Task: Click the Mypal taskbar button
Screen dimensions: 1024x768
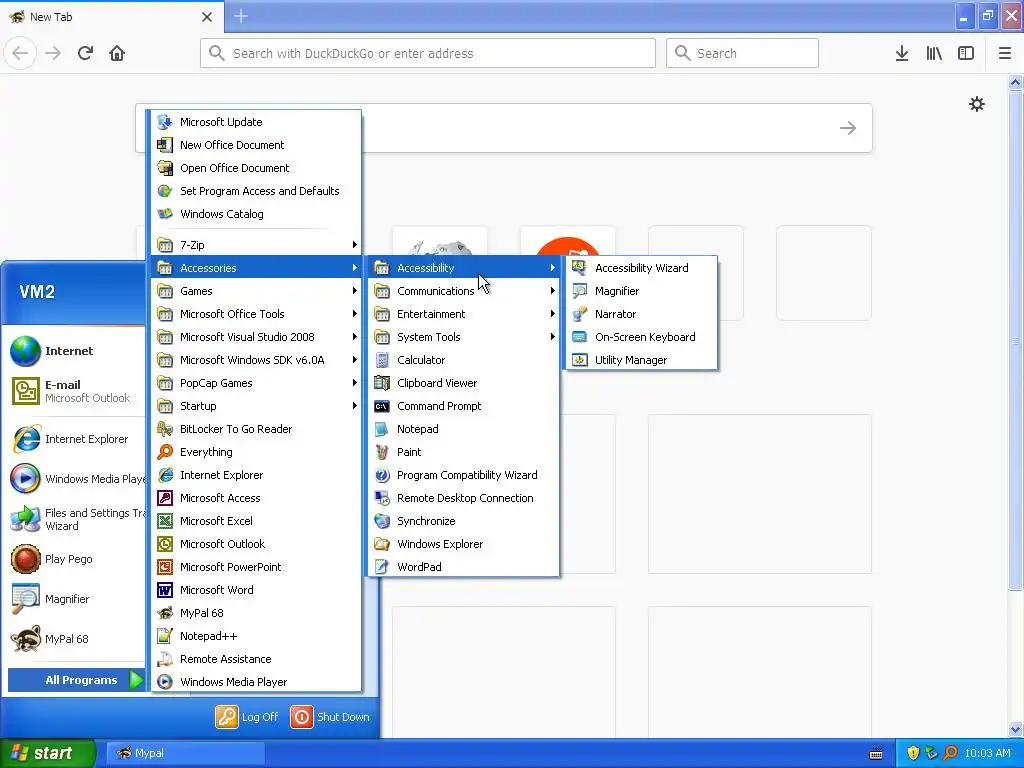Action: tap(185, 753)
